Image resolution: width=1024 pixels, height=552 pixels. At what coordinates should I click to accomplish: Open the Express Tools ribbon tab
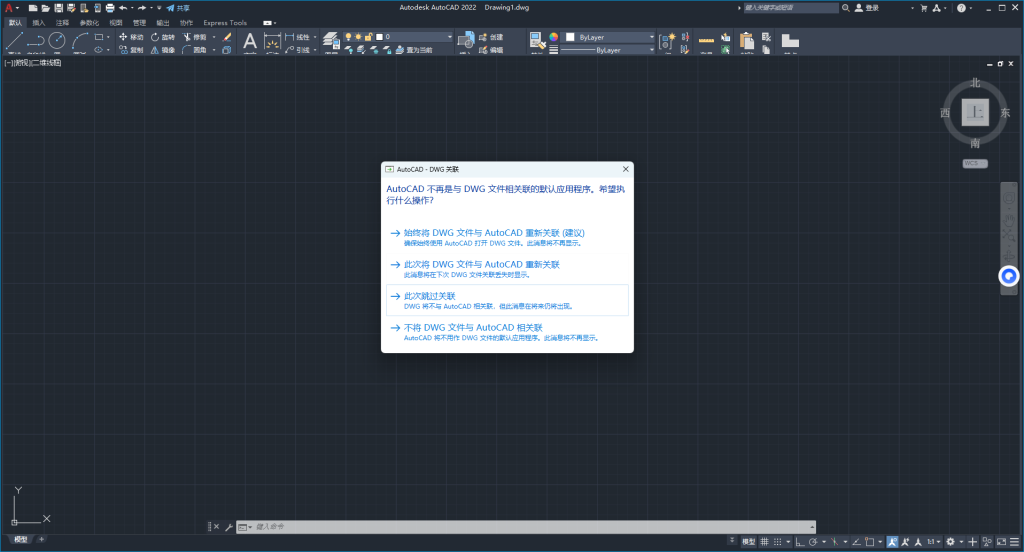click(x=225, y=22)
